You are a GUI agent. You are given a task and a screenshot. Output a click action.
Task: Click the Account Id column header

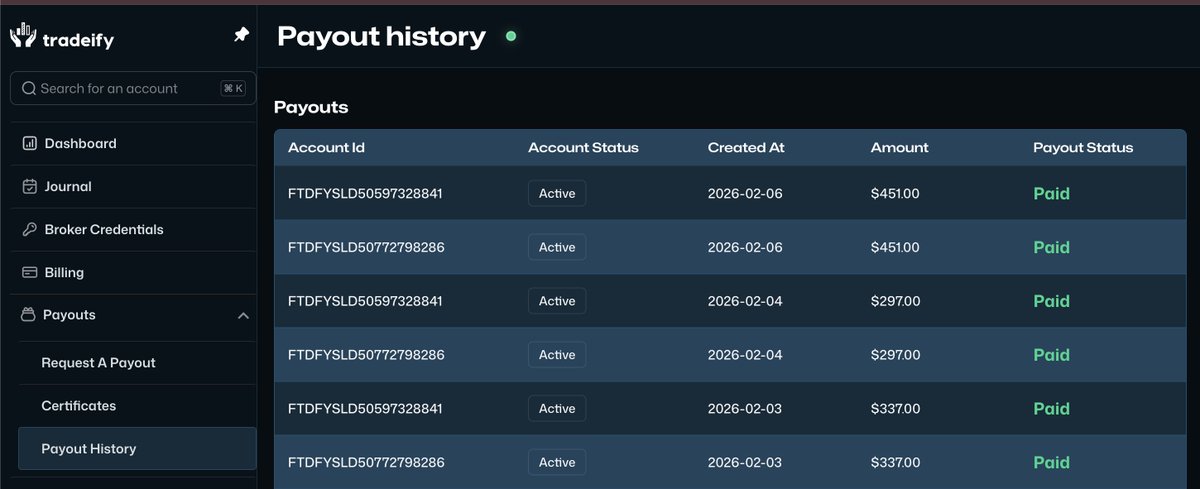click(x=326, y=147)
